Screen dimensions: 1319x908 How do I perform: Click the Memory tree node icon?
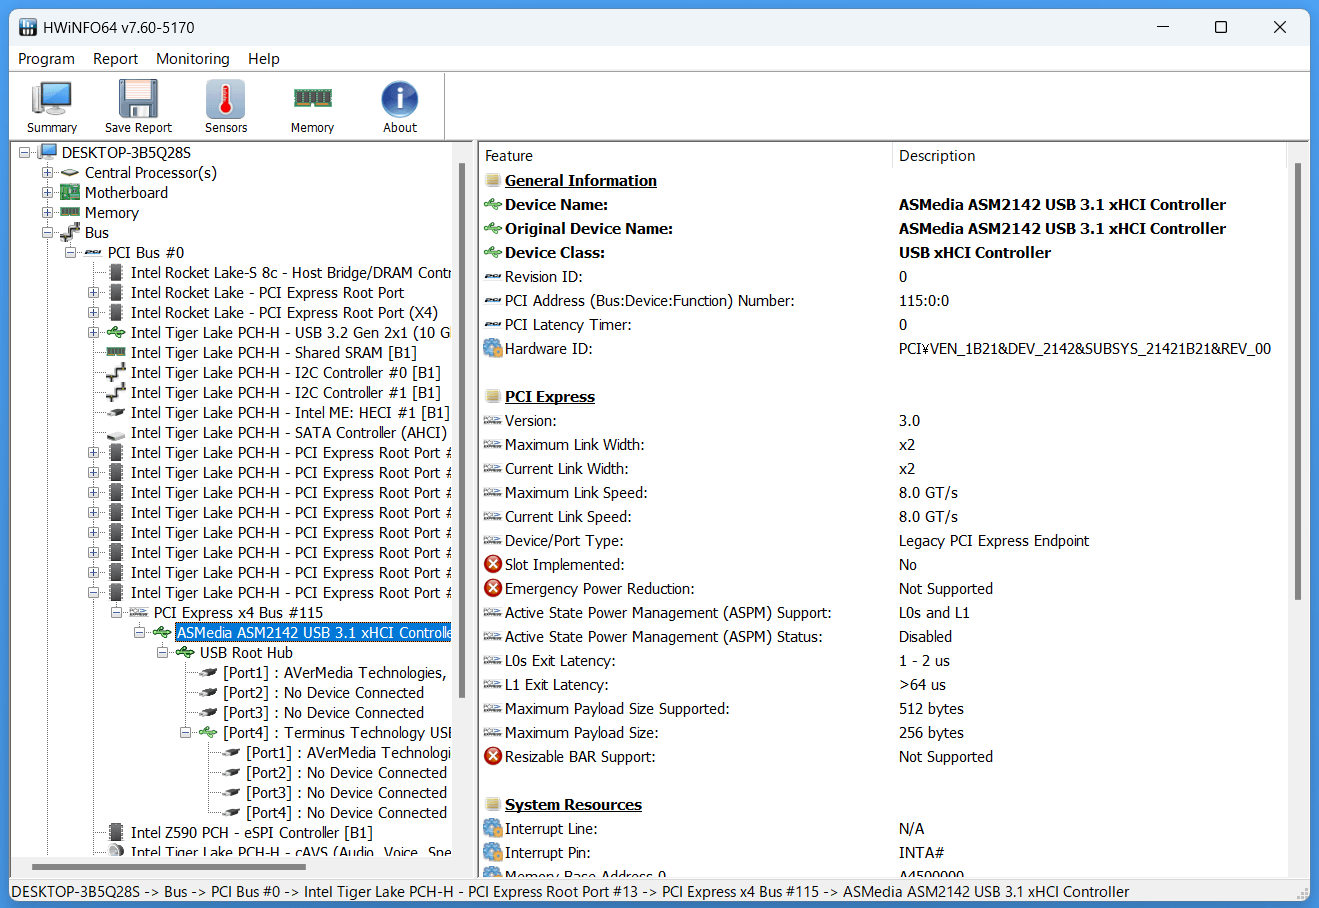70,212
